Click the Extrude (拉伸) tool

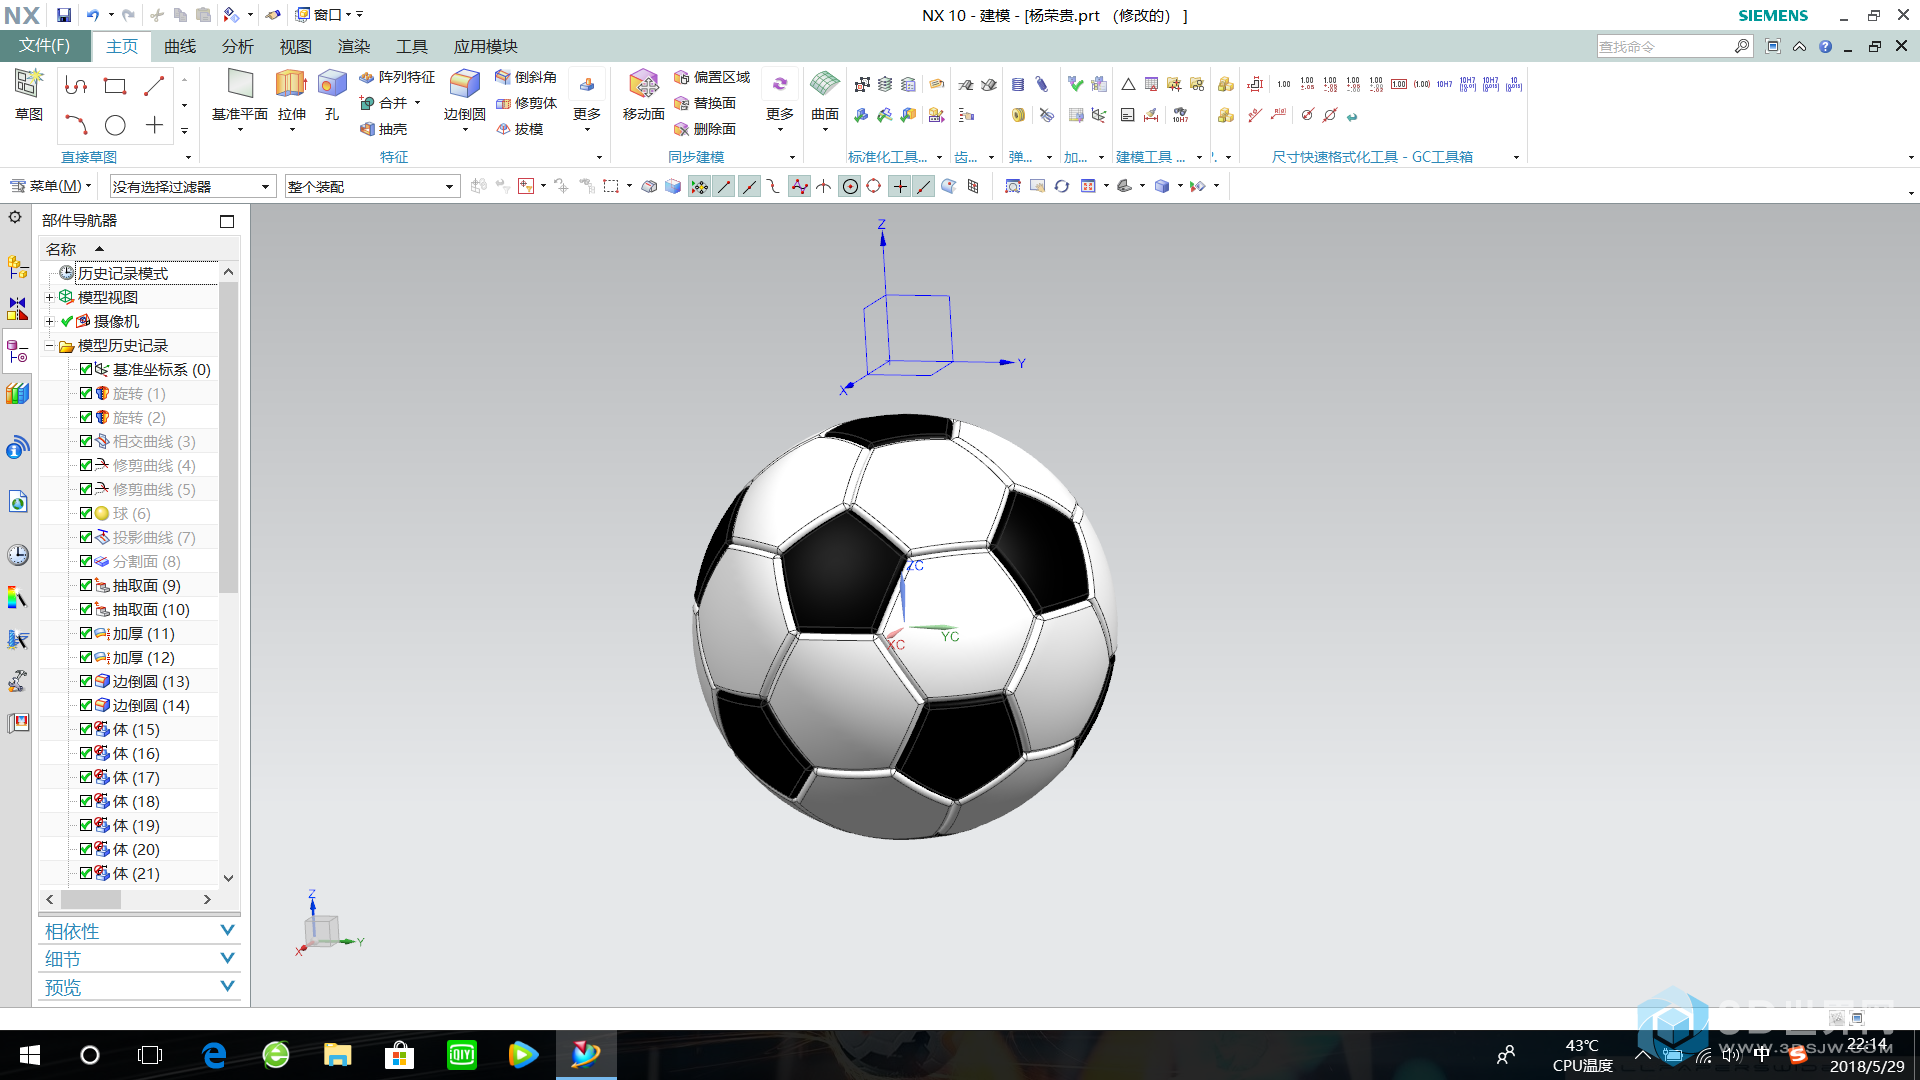[x=291, y=95]
